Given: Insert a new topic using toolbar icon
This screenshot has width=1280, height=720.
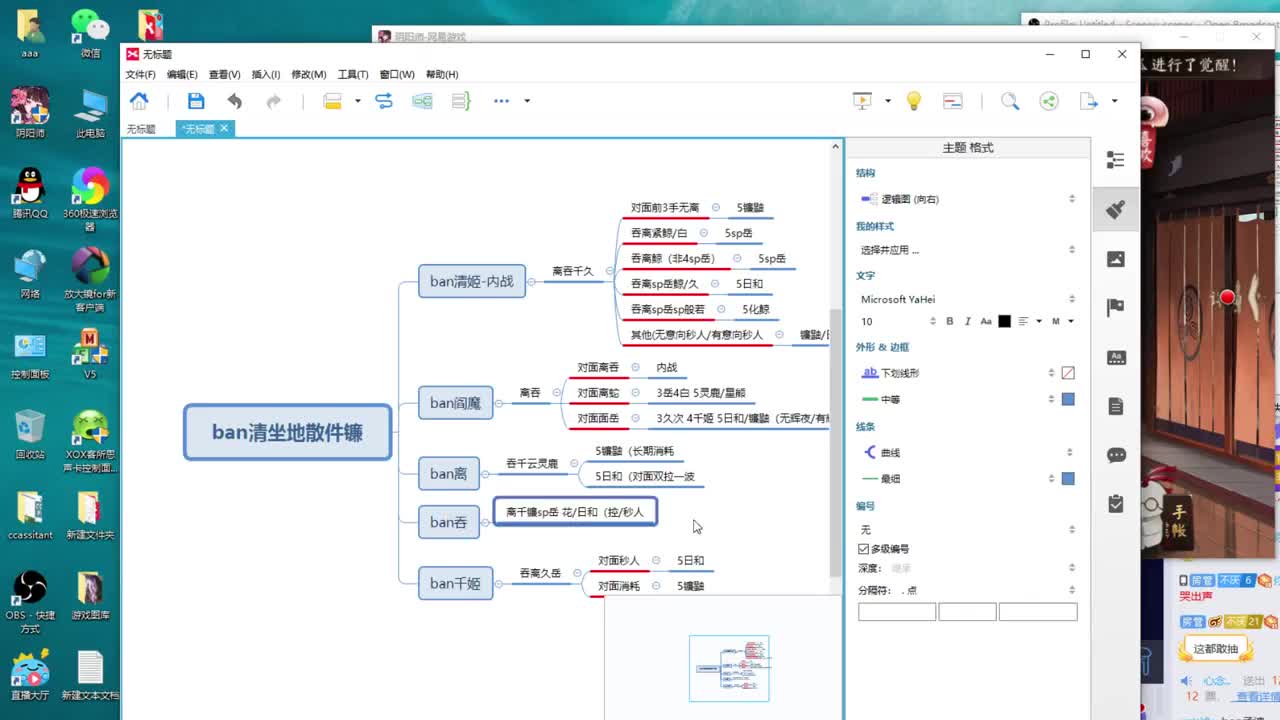Looking at the screenshot, I should click(333, 101).
